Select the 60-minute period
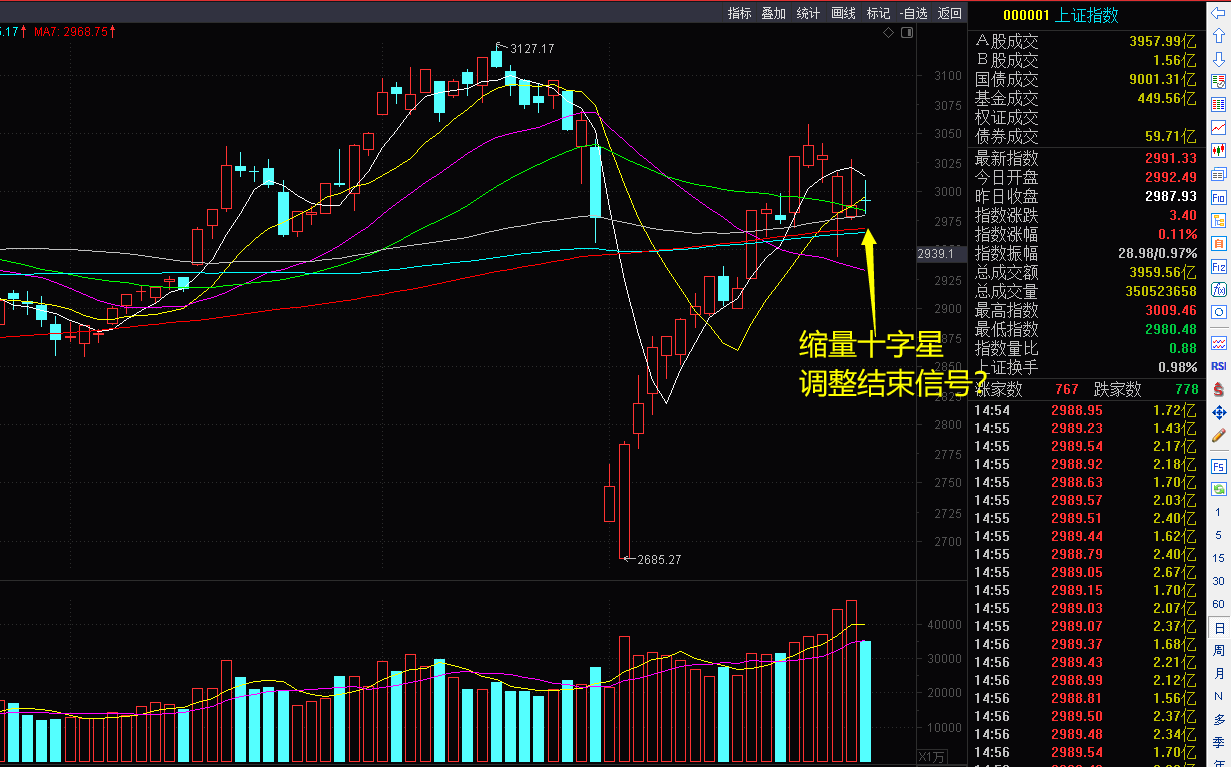This screenshot has width=1231, height=767. tap(1218, 604)
